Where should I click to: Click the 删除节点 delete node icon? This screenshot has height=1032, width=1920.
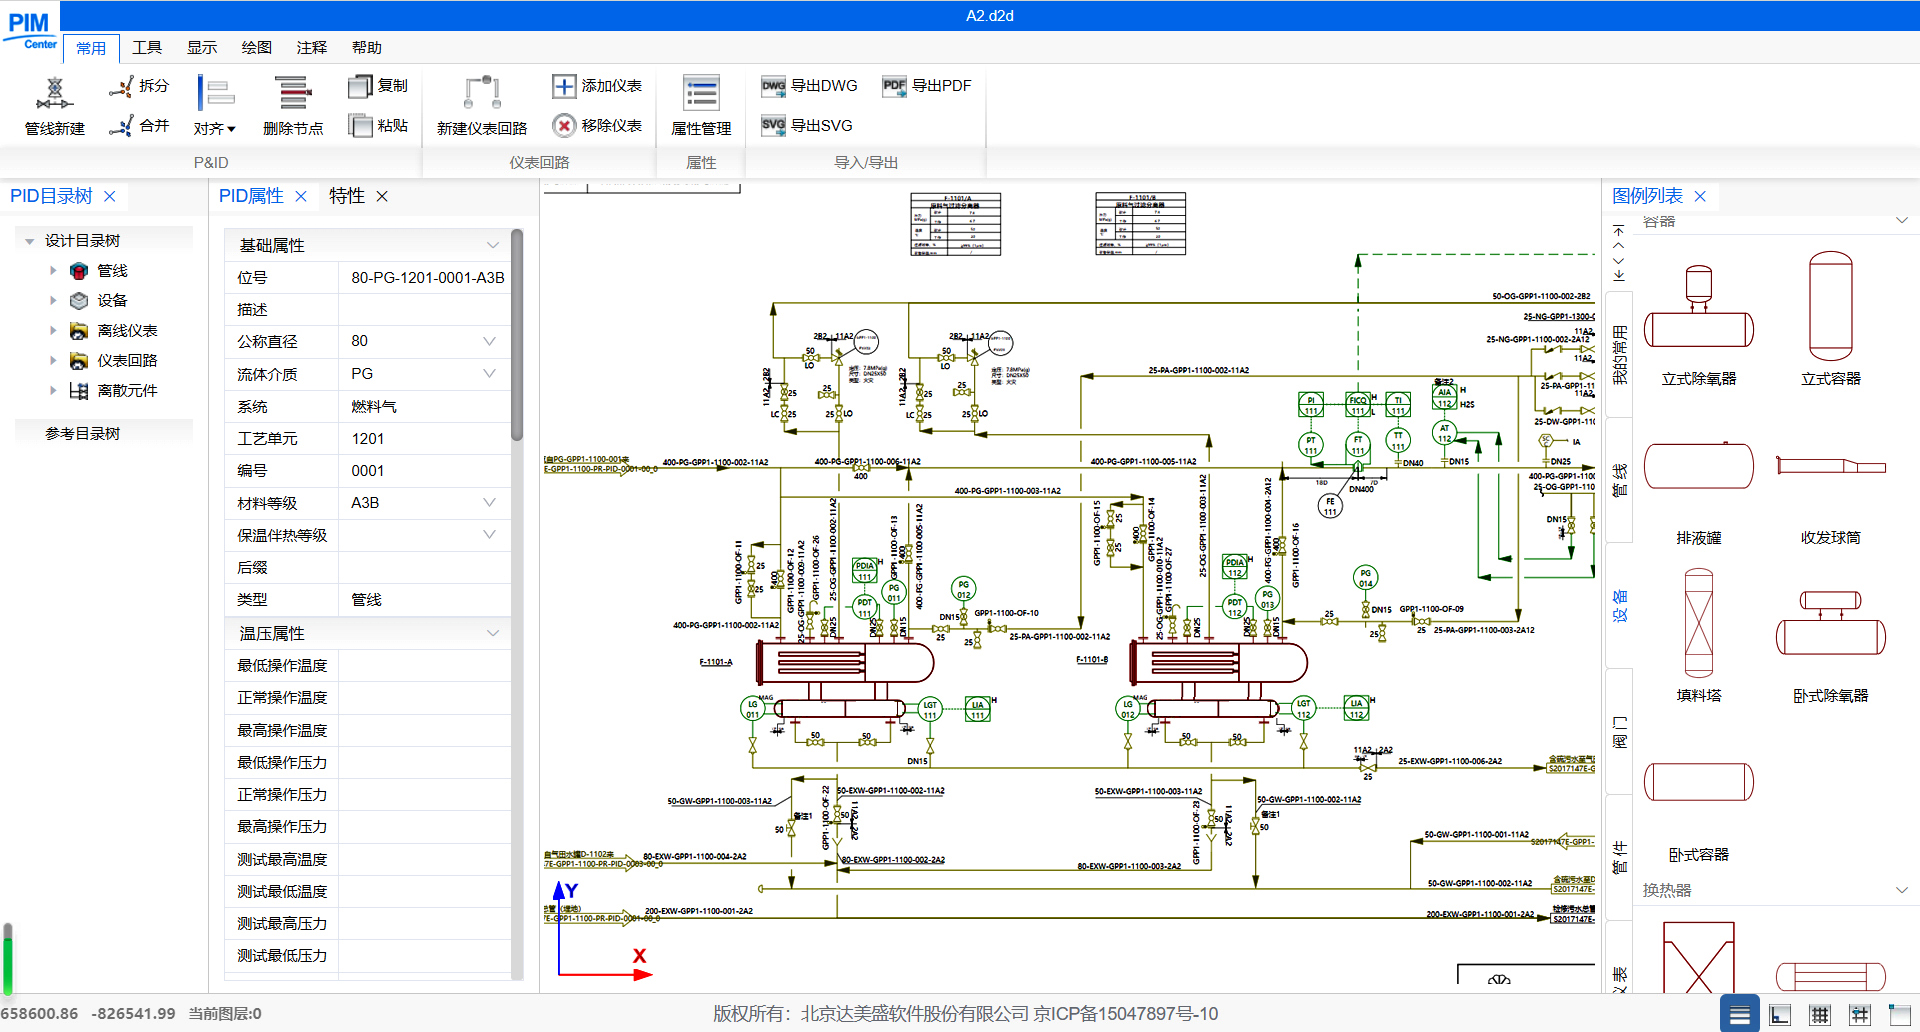[x=293, y=106]
